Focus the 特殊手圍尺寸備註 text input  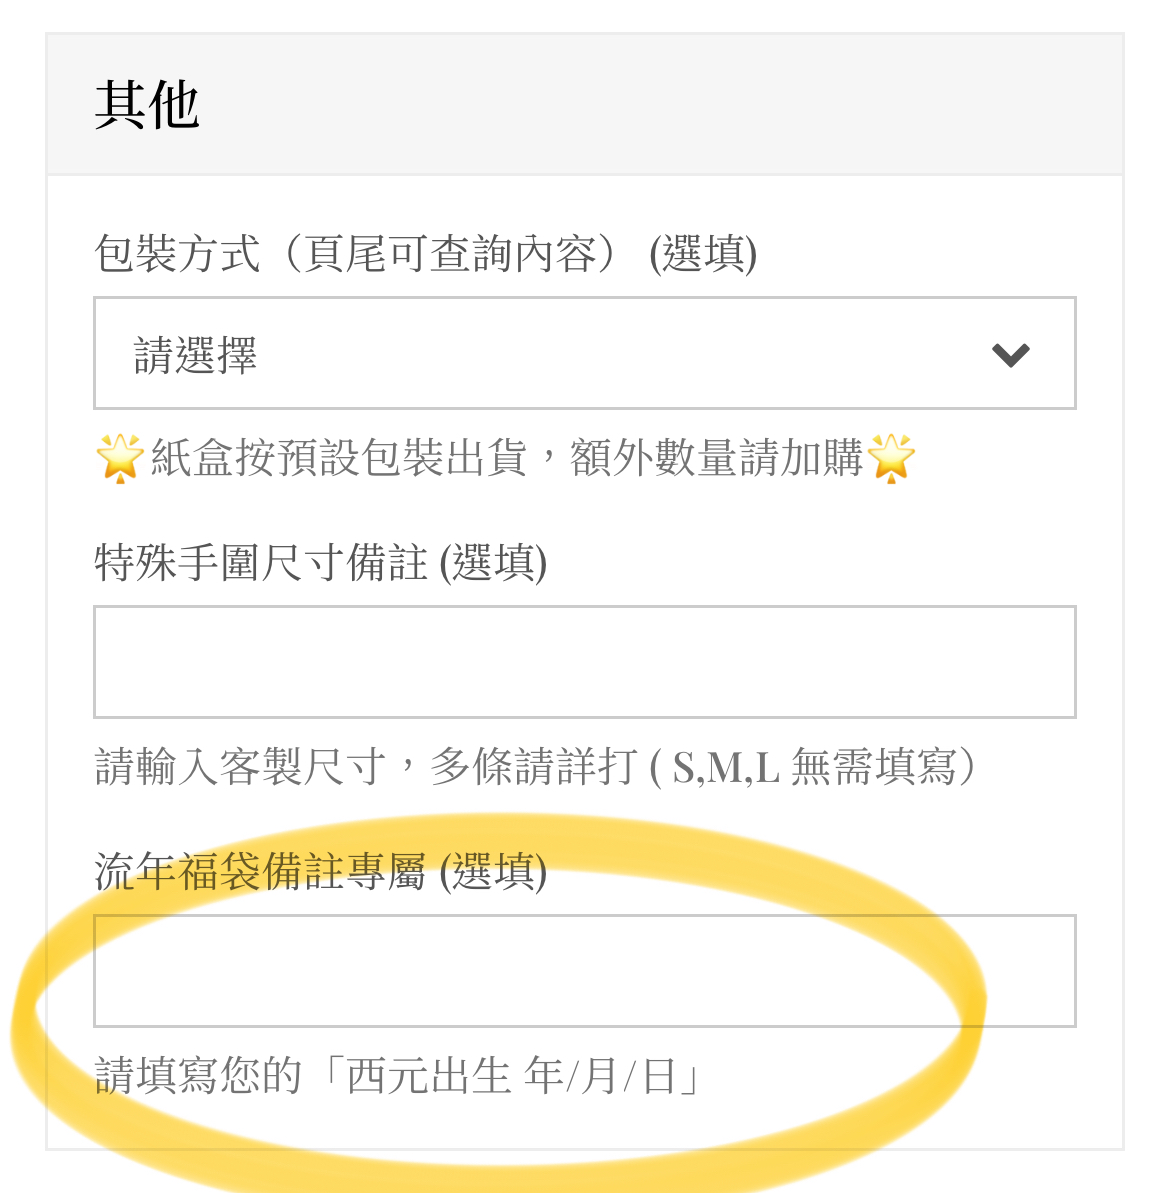point(584,662)
